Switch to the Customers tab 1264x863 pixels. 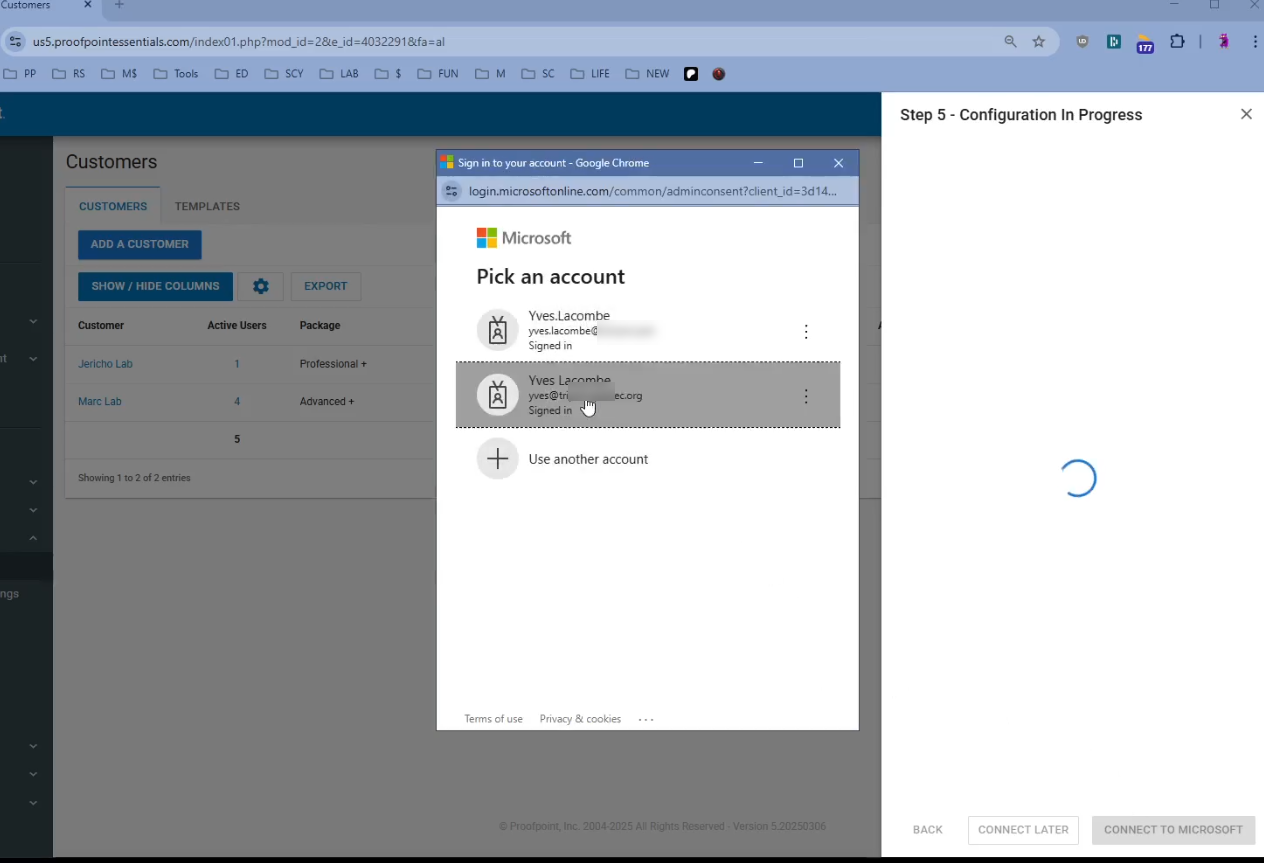click(x=113, y=206)
